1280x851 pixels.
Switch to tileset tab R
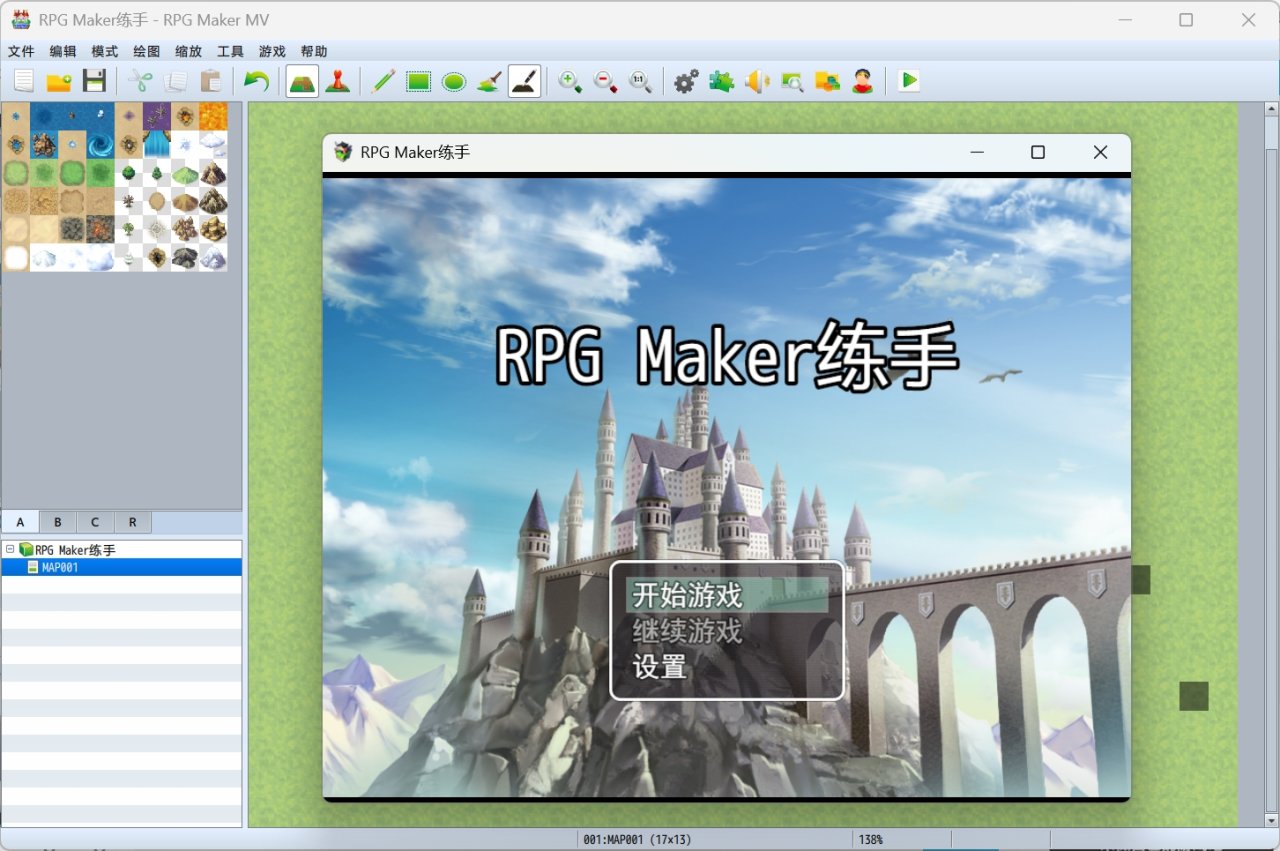[x=133, y=522]
